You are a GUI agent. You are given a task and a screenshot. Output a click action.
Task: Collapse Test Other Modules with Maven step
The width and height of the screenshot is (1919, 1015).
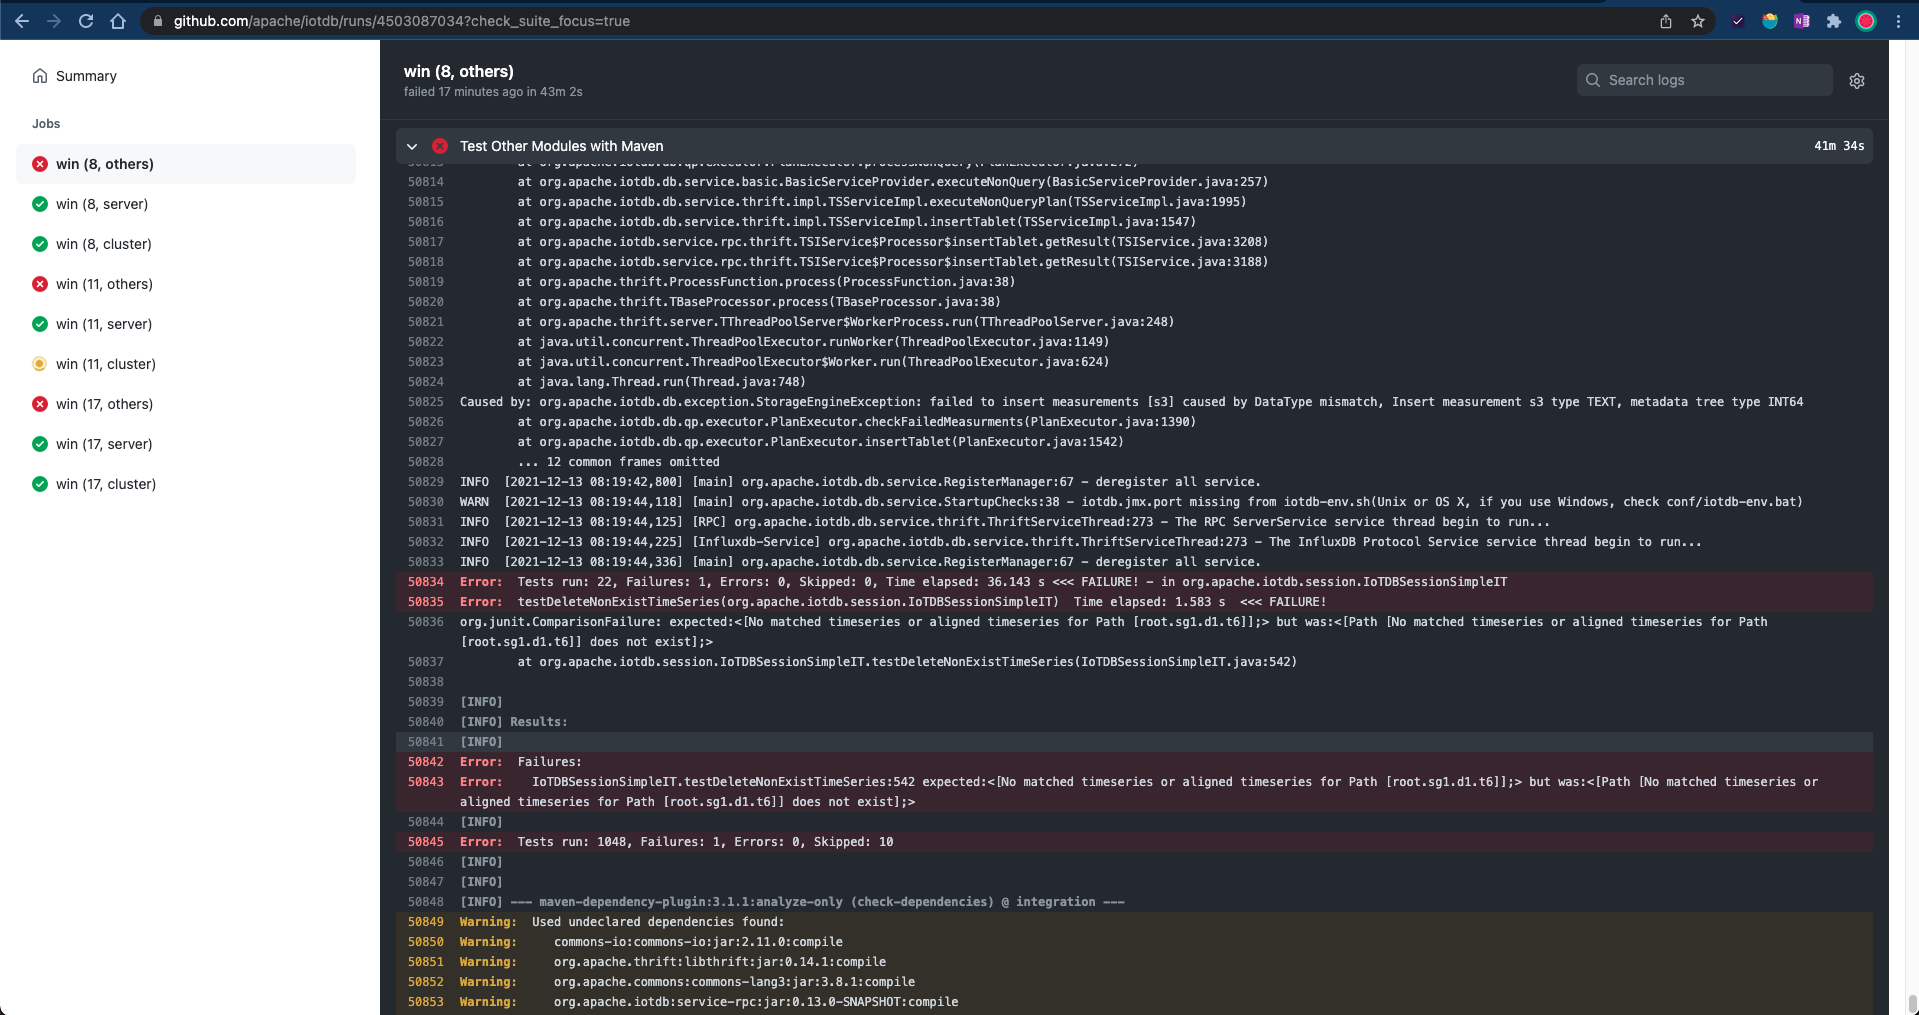click(x=412, y=146)
